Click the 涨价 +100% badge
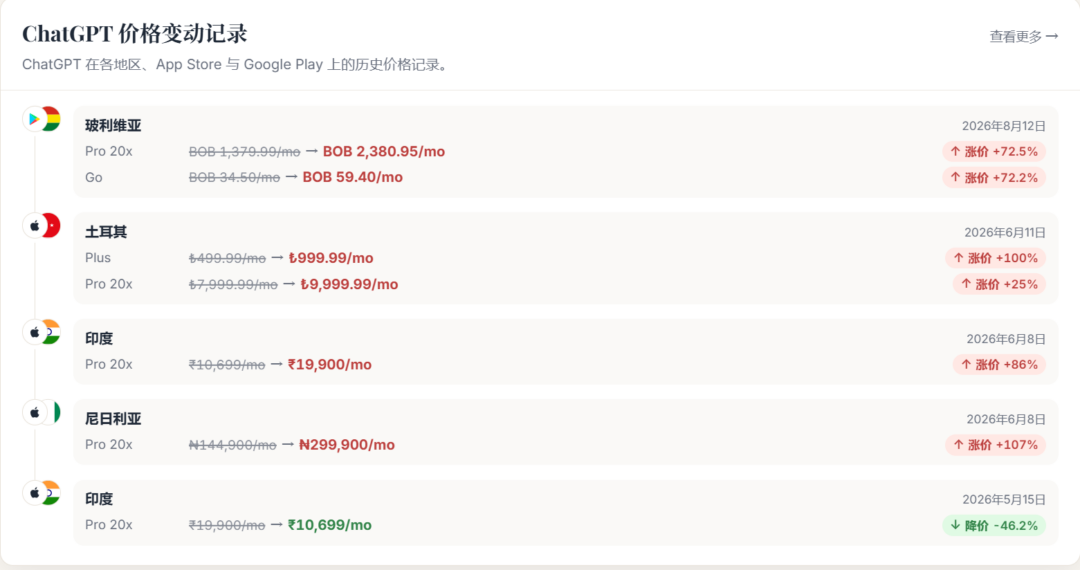Image resolution: width=1080 pixels, height=570 pixels. pyautogui.click(x=995, y=258)
